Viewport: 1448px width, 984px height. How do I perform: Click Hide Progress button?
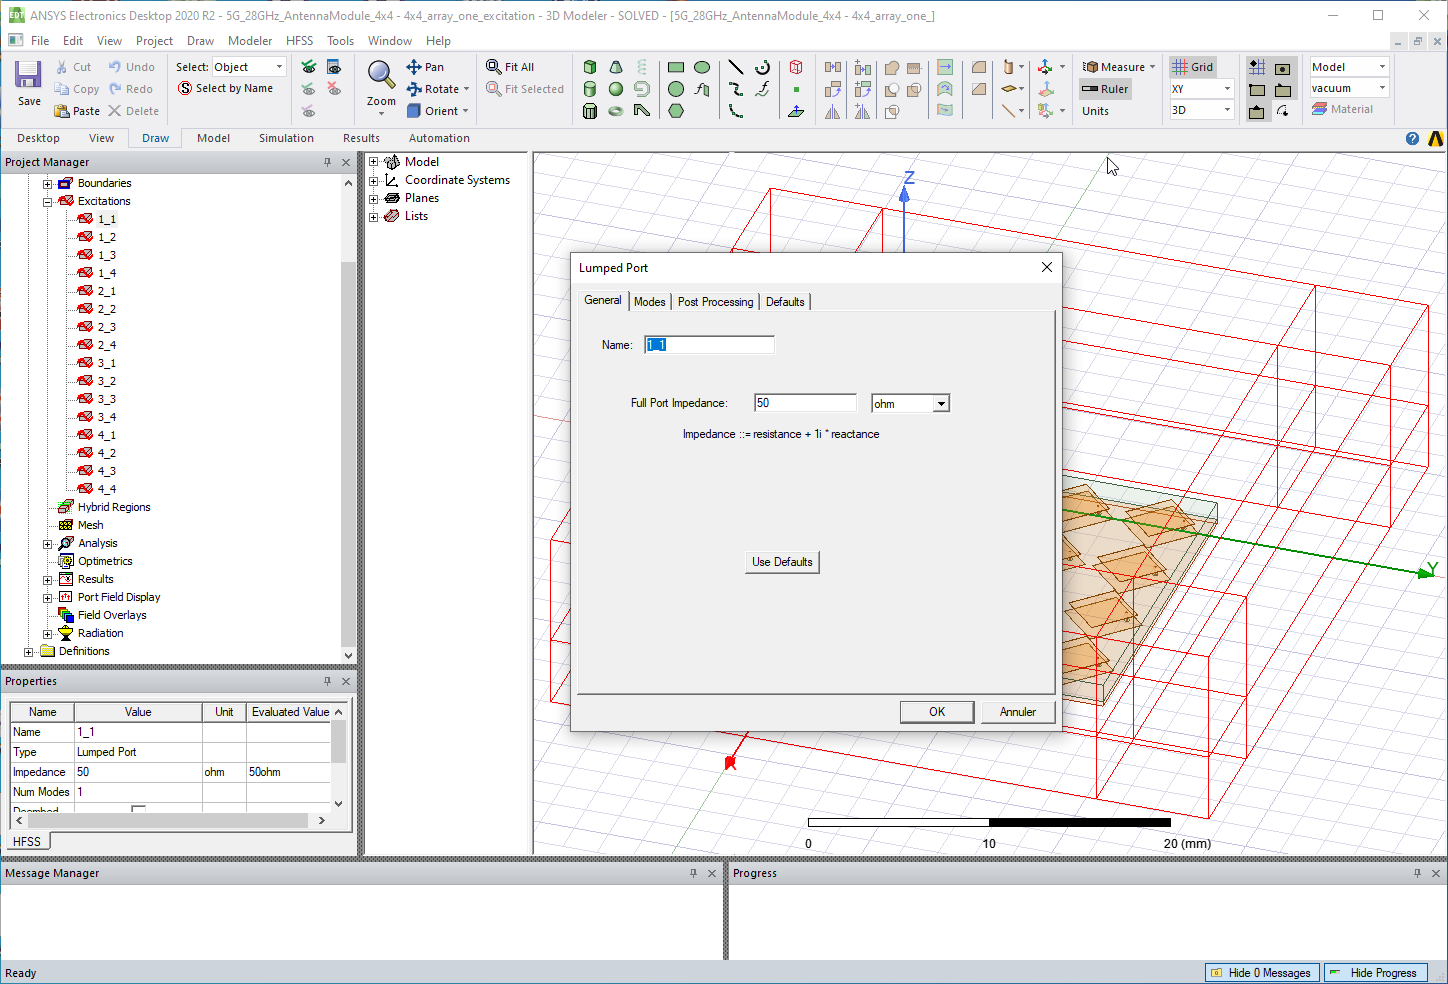[x=1376, y=973]
